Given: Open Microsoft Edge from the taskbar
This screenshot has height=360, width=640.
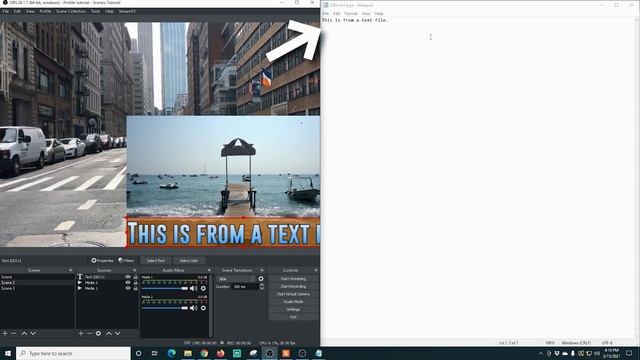Looking at the screenshot, I should point(171,353).
